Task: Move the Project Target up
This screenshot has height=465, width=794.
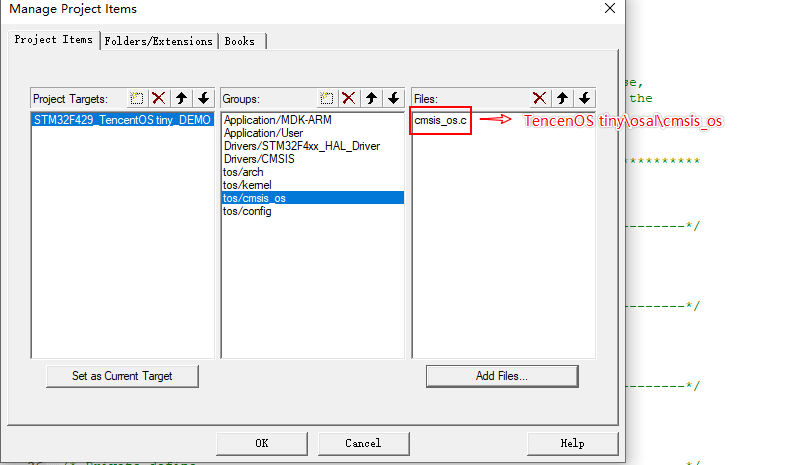Action: click(181, 98)
